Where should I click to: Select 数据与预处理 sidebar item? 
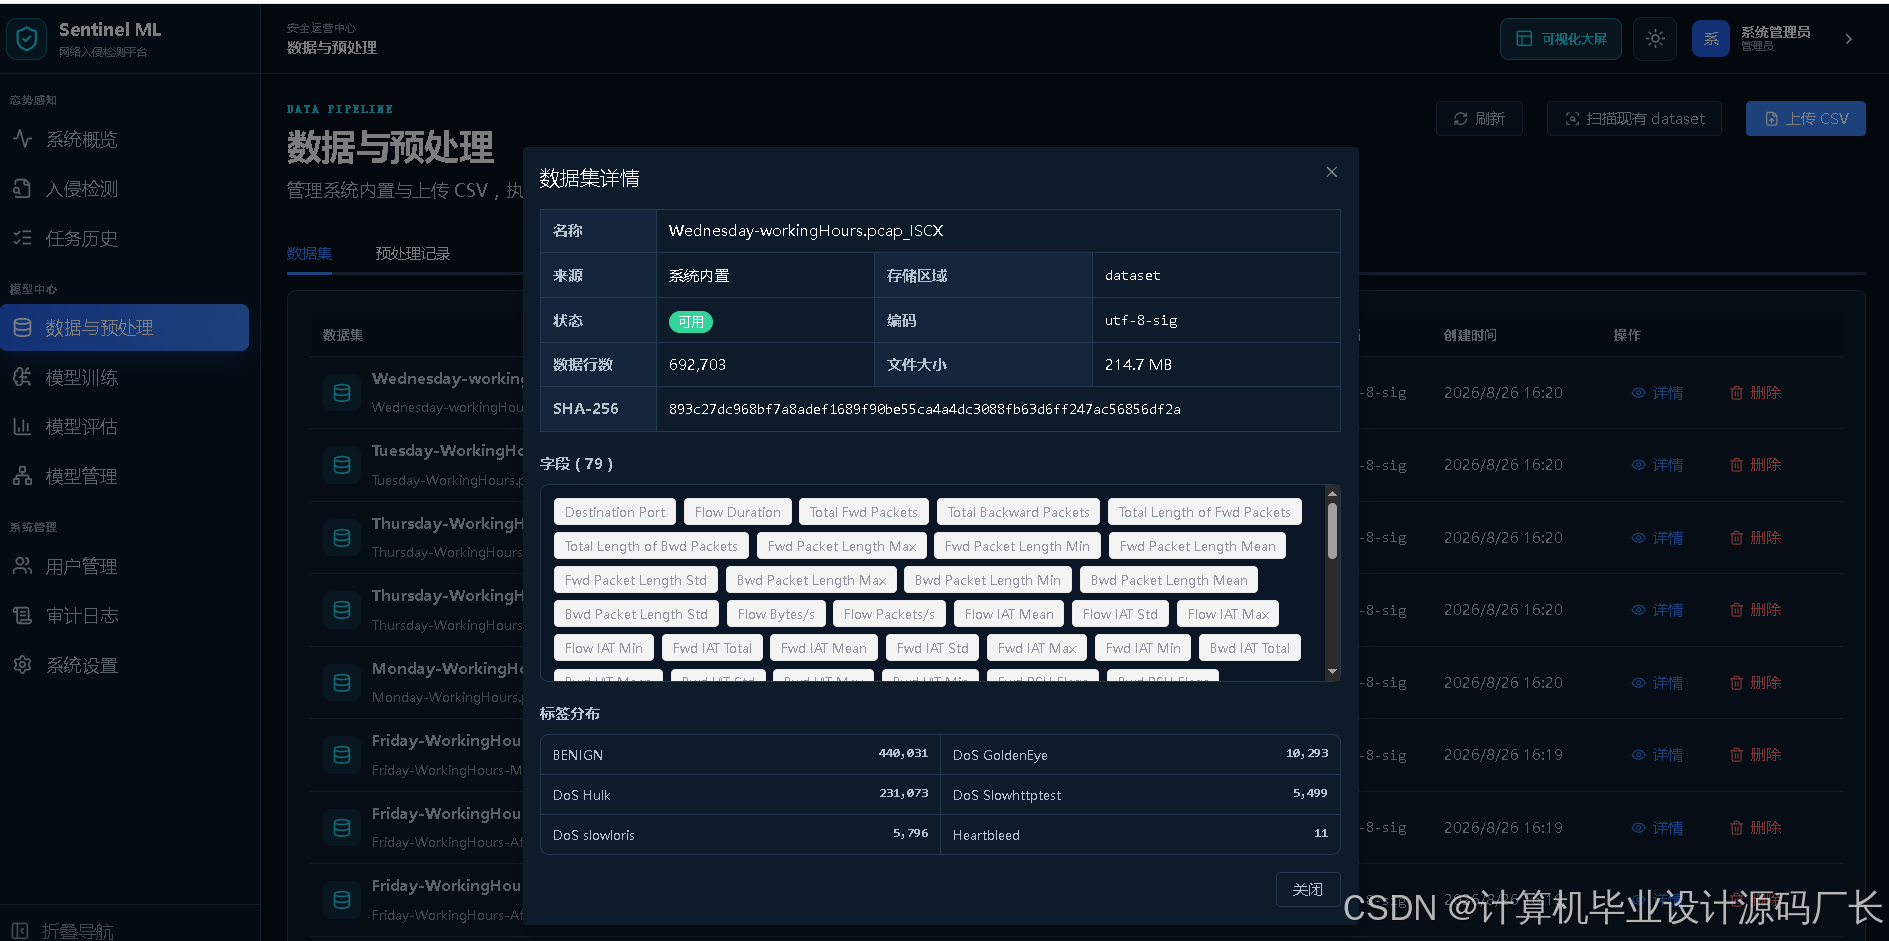124,328
